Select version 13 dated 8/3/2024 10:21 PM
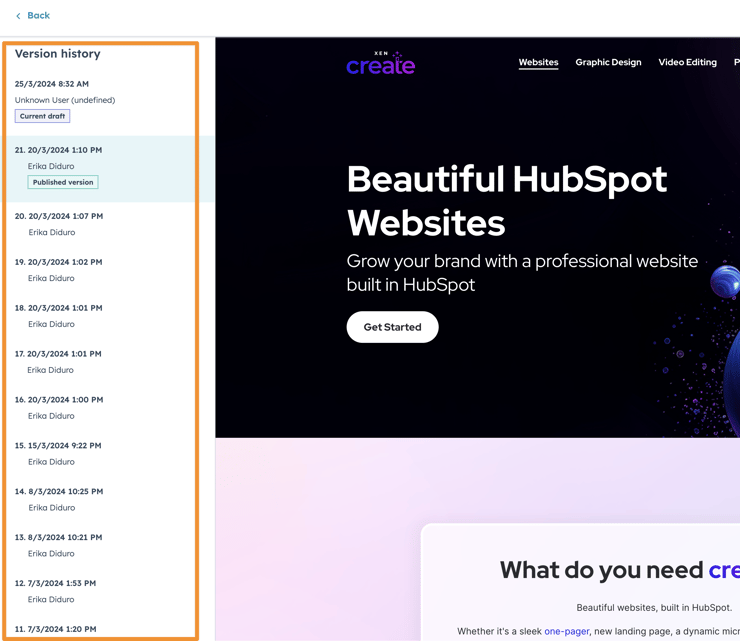 click(x=58, y=537)
